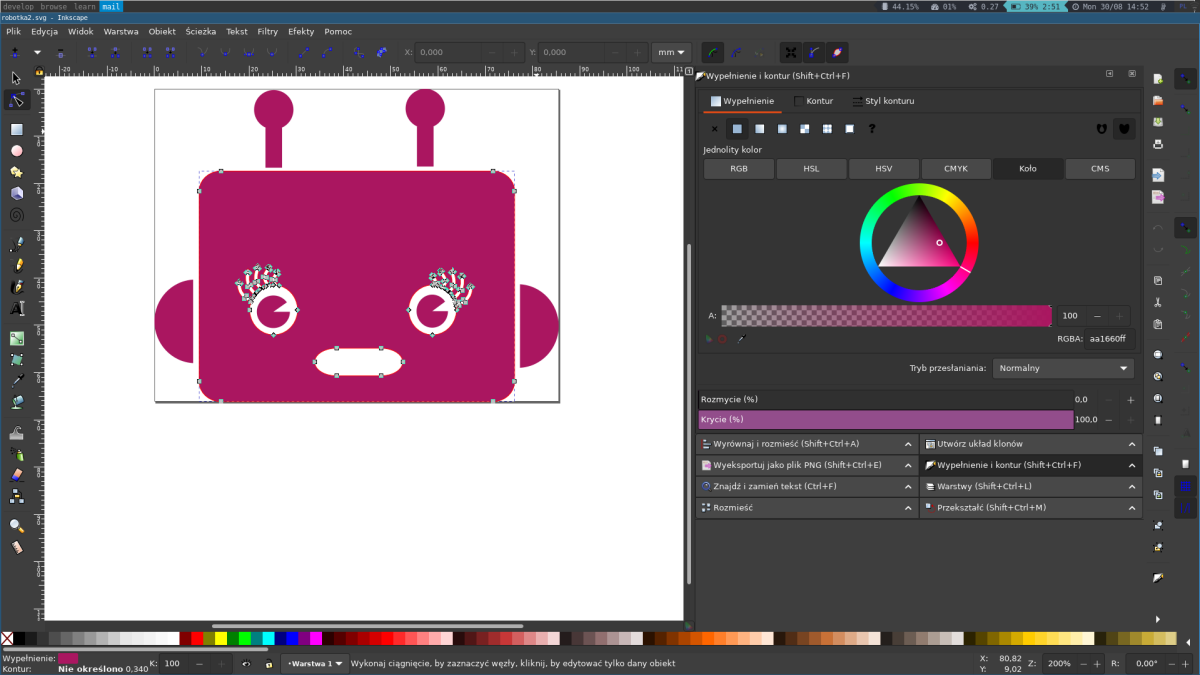Switch to the Styl konturu tab
The width and height of the screenshot is (1200, 675).
tap(883, 101)
